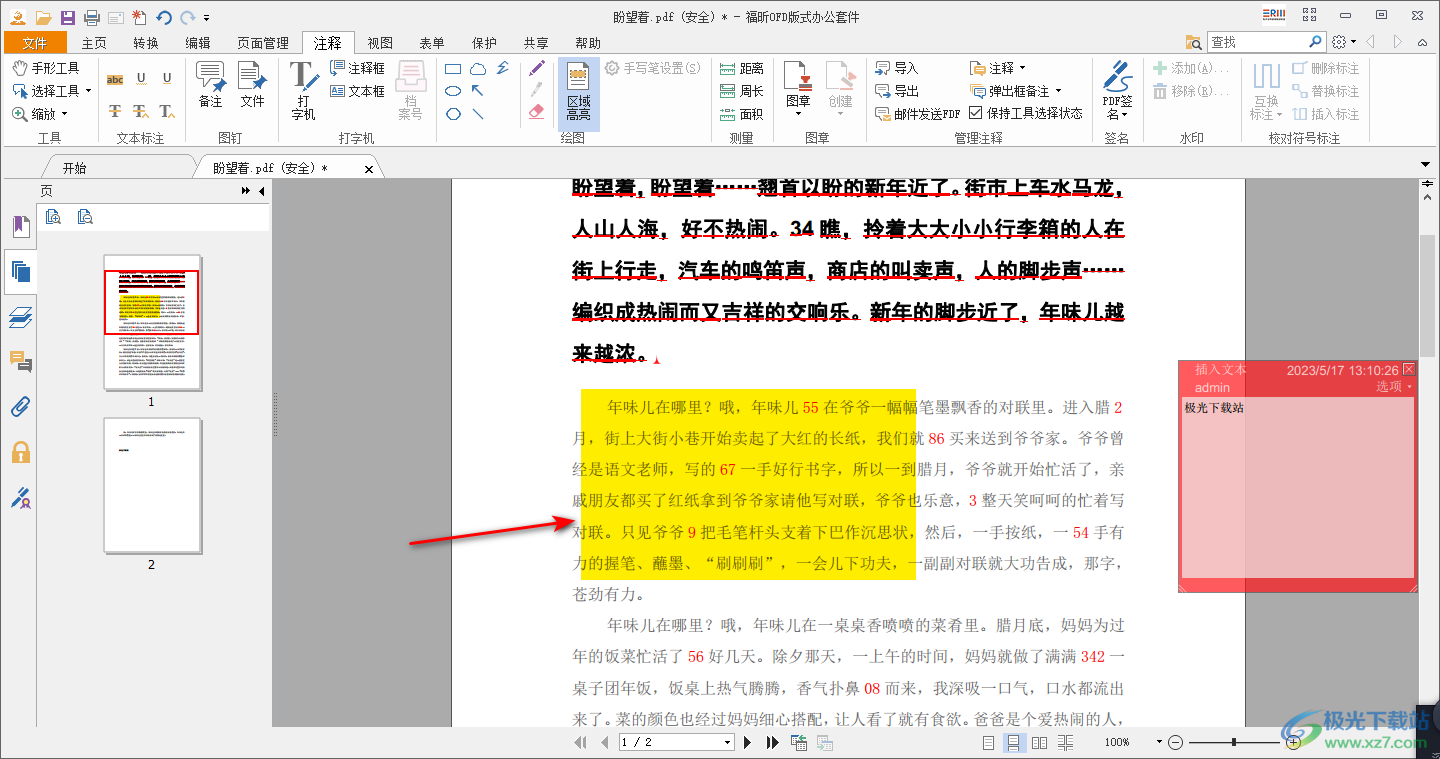Click the zoom in plus button
1440x759 pixels.
click(x=1293, y=742)
